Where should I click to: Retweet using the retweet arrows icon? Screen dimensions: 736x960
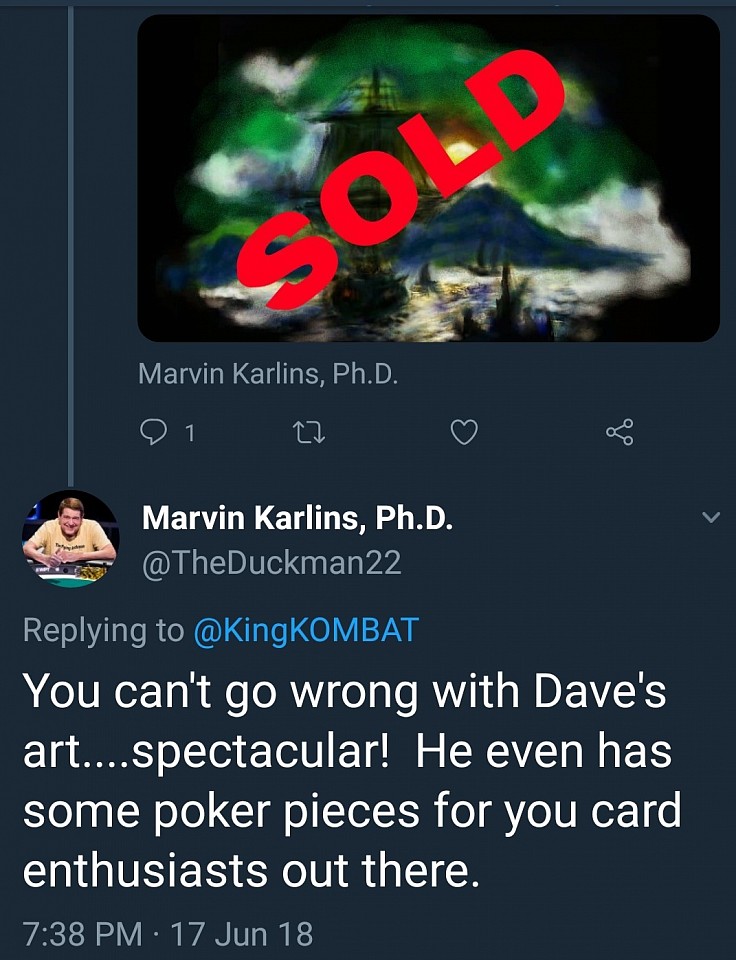coord(309,433)
